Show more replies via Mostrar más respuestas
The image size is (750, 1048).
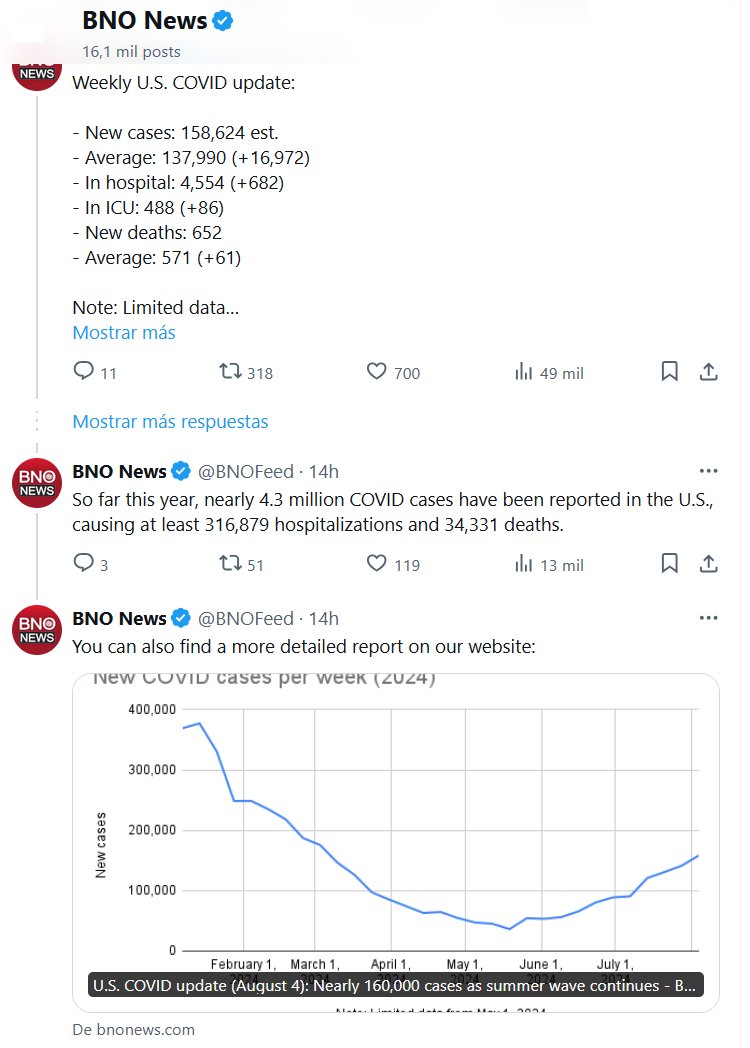tap(170, 421)
